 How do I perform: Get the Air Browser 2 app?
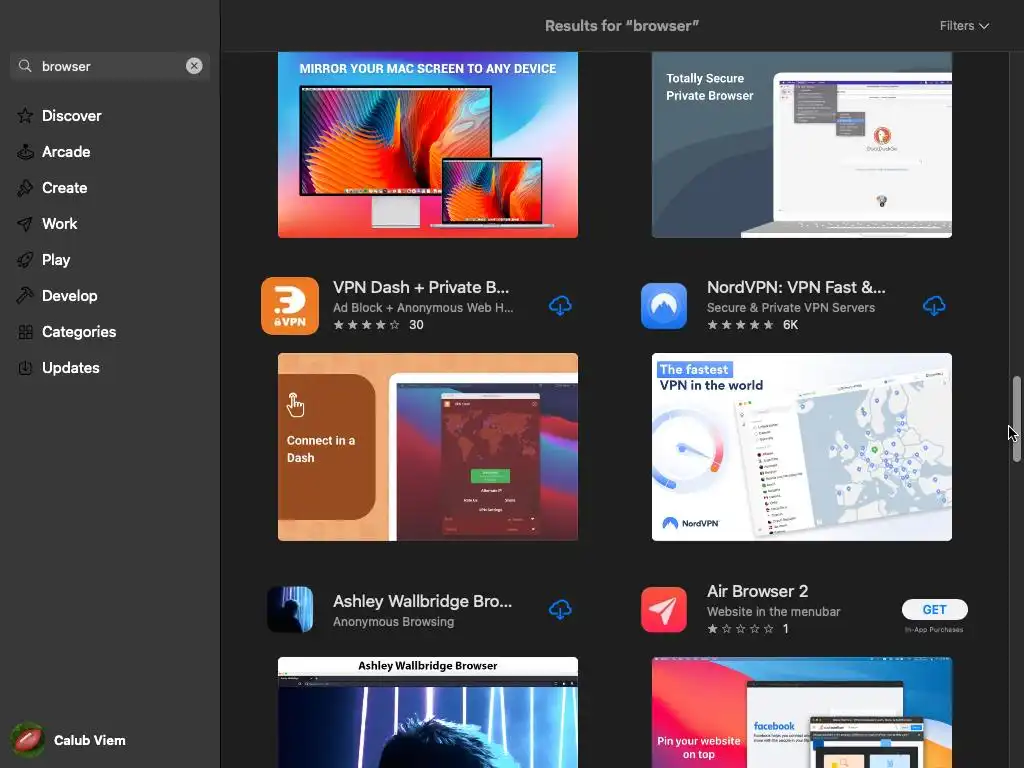pos(935,609)
